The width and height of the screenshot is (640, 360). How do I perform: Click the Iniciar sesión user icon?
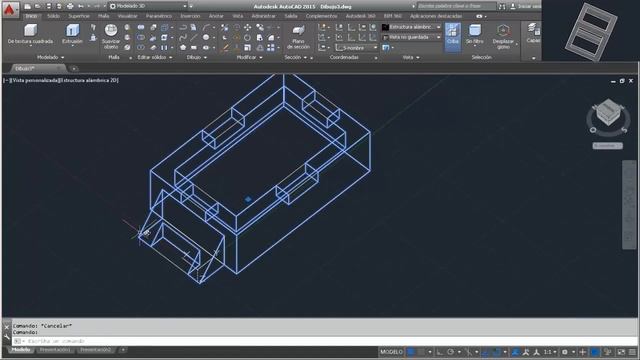click(x=513, y=7)
